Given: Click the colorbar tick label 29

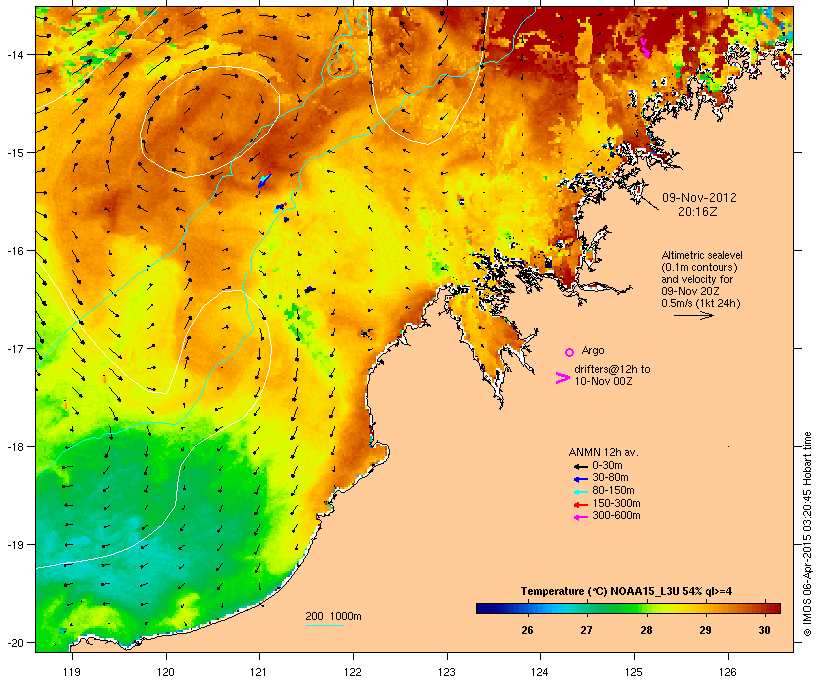Looking at the screenshot, I should (x=705, y=630).
